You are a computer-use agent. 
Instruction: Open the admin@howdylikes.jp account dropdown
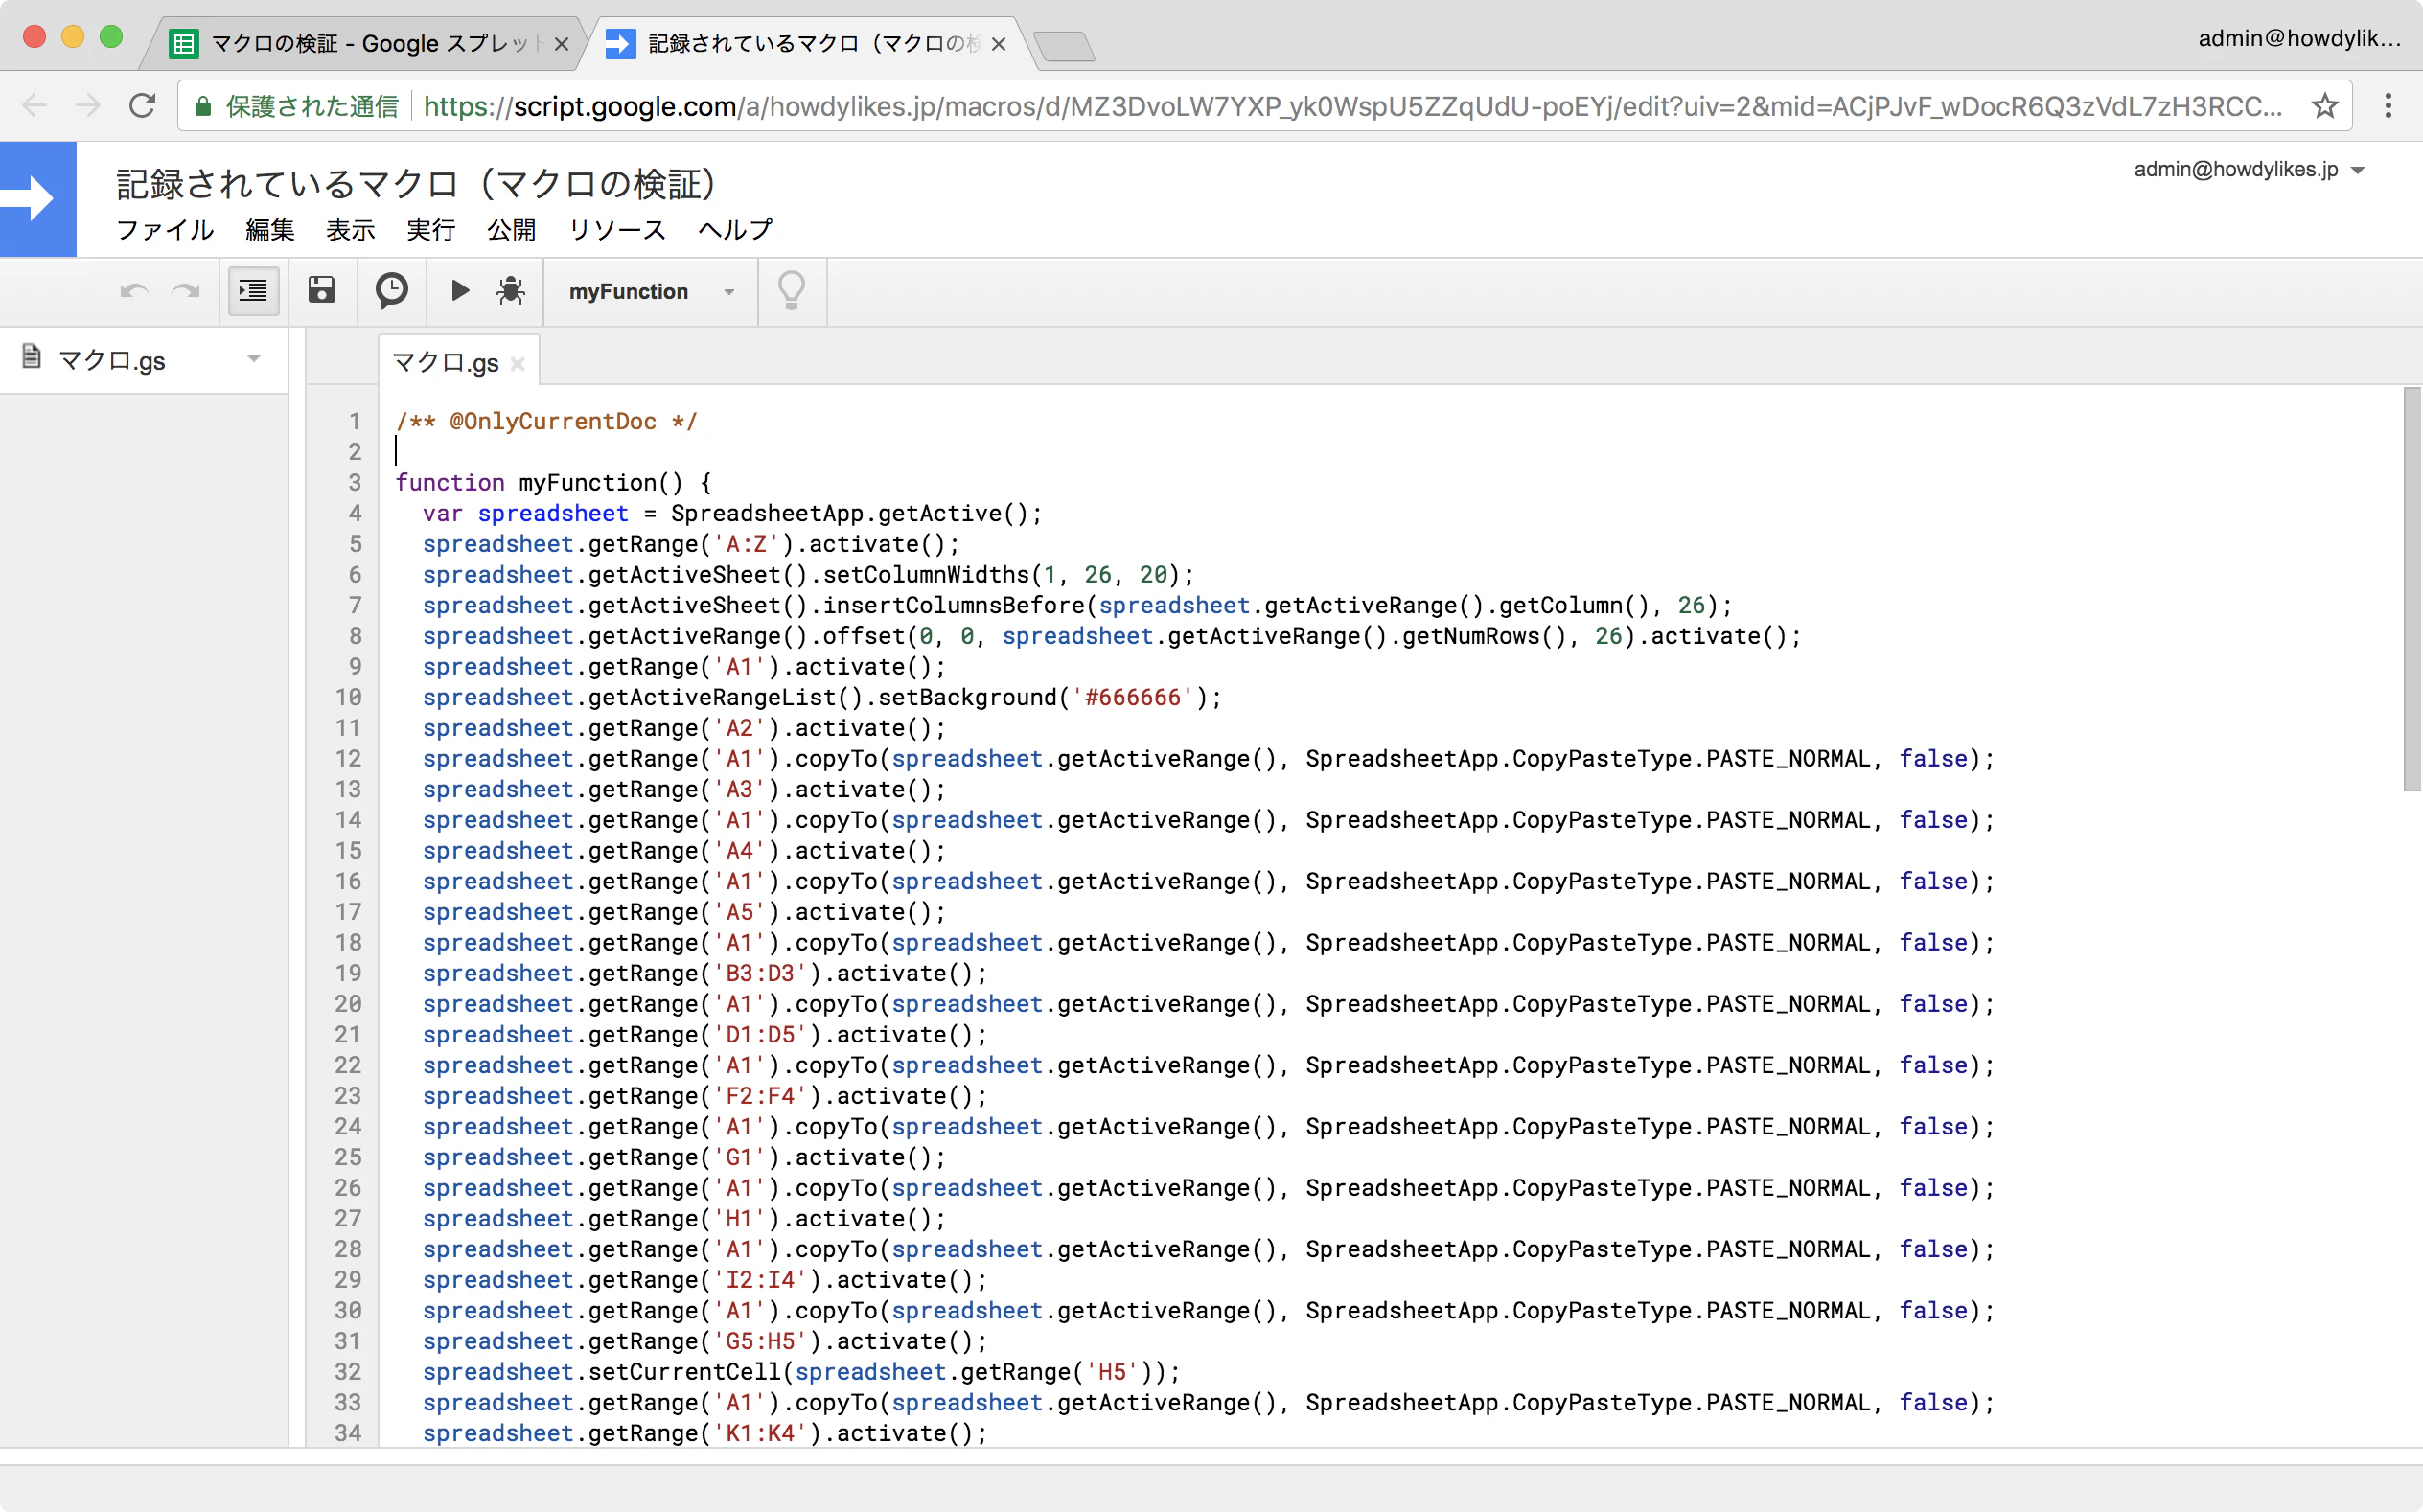(2249, 169)
